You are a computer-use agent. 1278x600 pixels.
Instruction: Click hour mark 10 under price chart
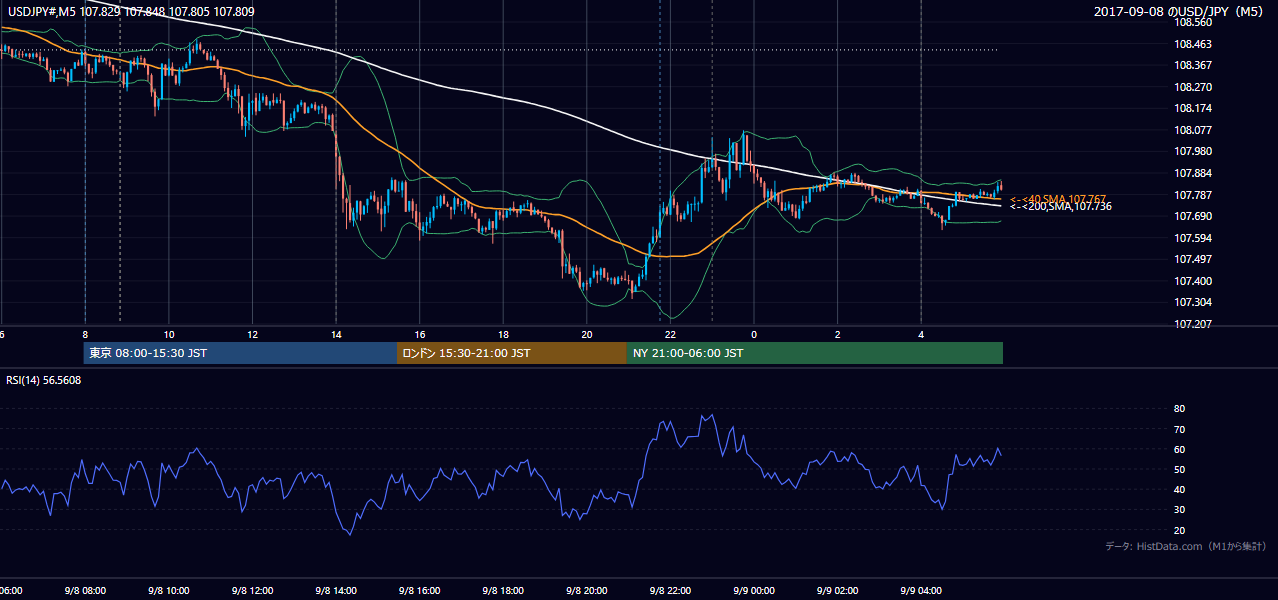click(x=169, y=335)
